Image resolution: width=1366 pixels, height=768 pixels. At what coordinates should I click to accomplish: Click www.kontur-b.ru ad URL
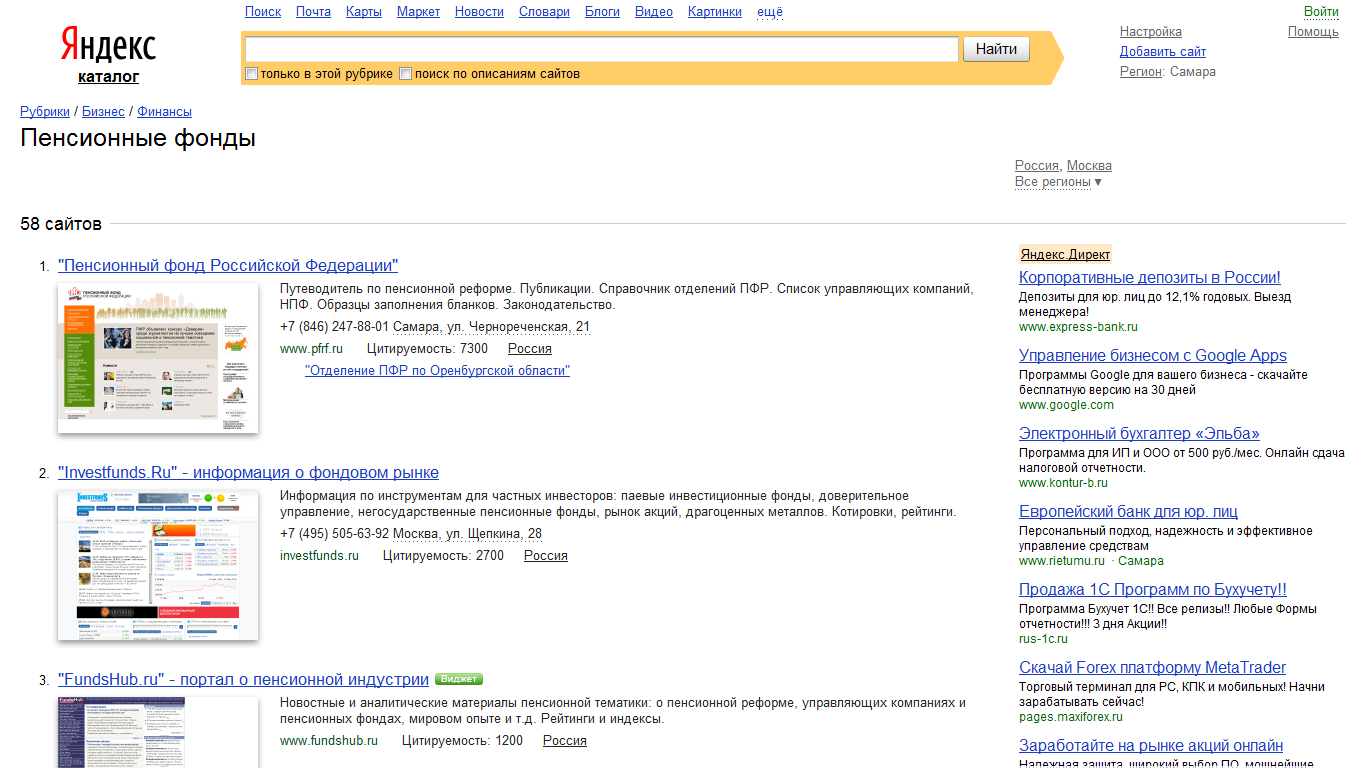click(x=1063, y=483)
